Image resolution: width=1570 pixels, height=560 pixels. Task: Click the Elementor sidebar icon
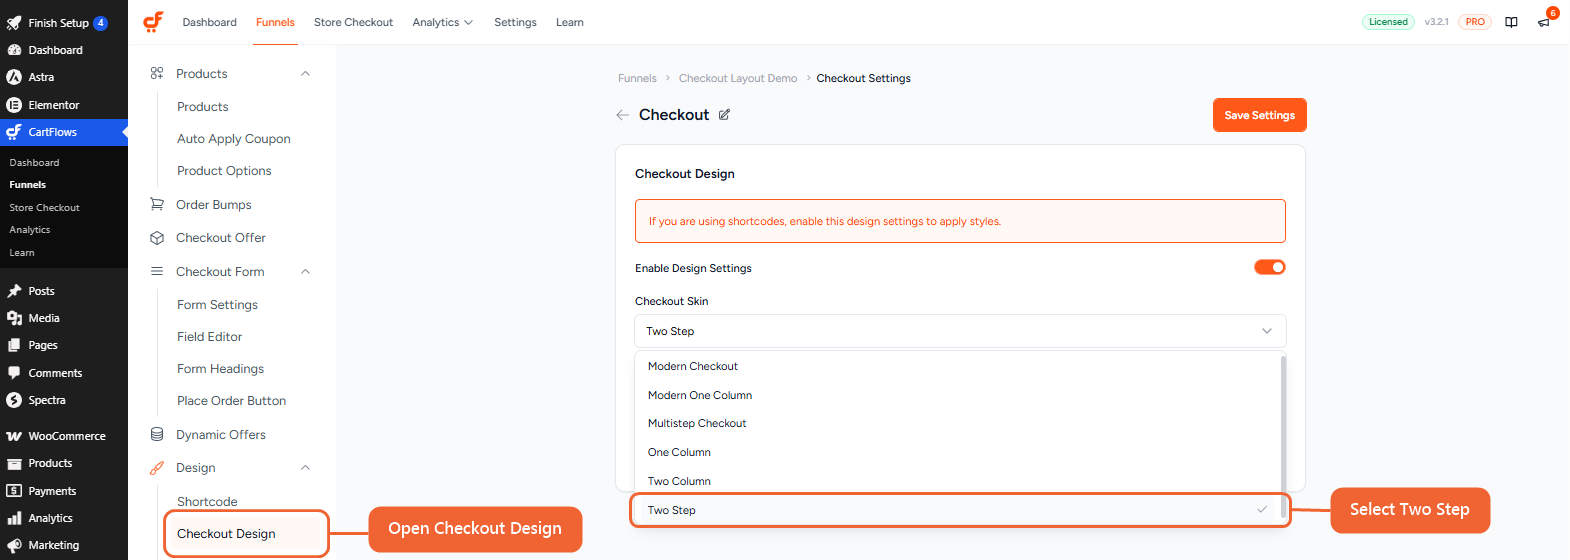[x=14, y=105]
